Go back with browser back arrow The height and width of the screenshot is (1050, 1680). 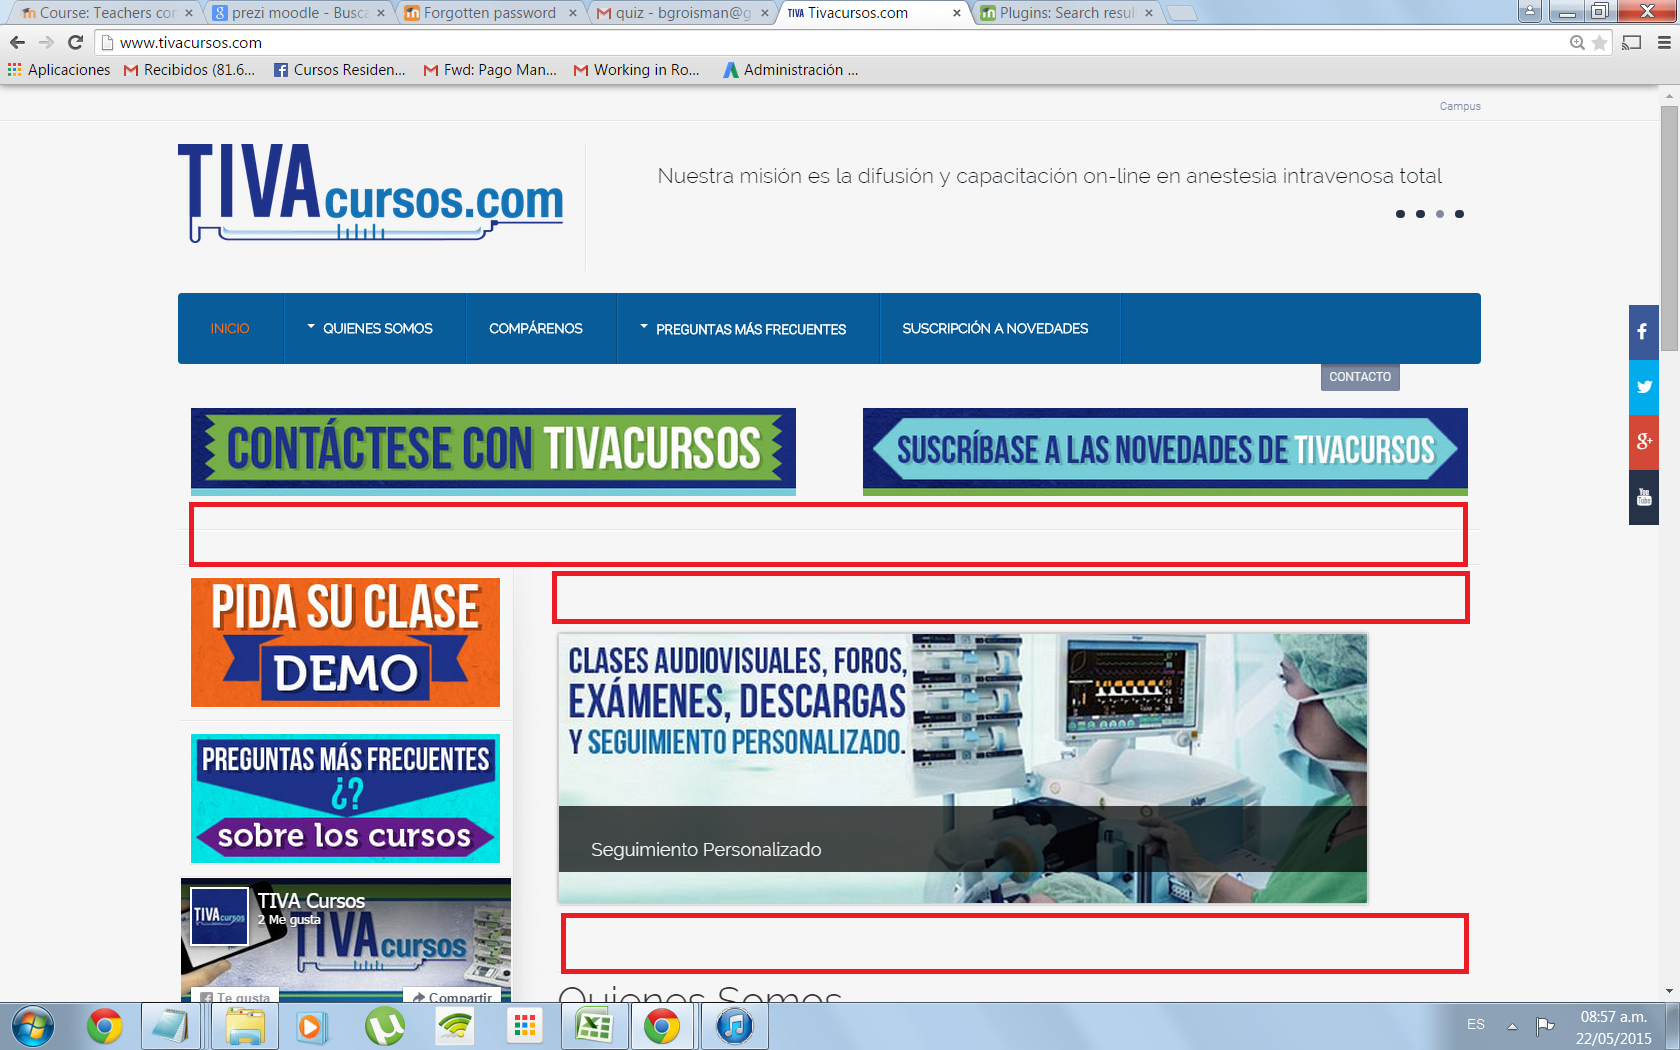(17, 42)
